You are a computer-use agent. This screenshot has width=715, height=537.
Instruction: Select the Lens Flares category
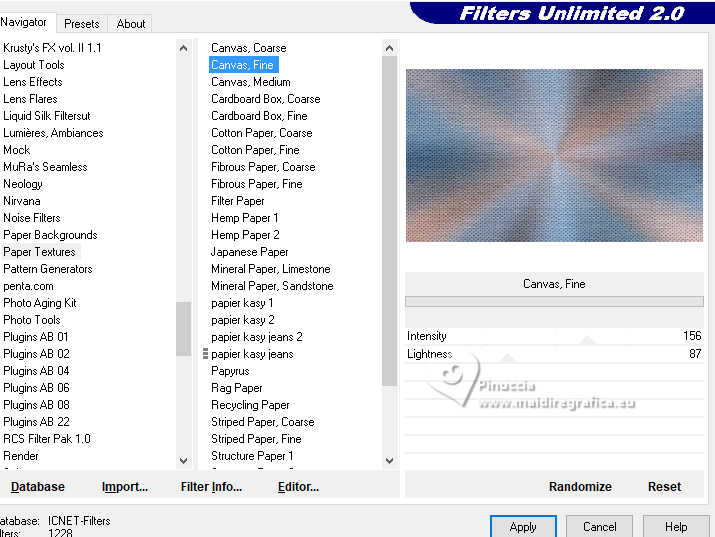coord(31,99)
